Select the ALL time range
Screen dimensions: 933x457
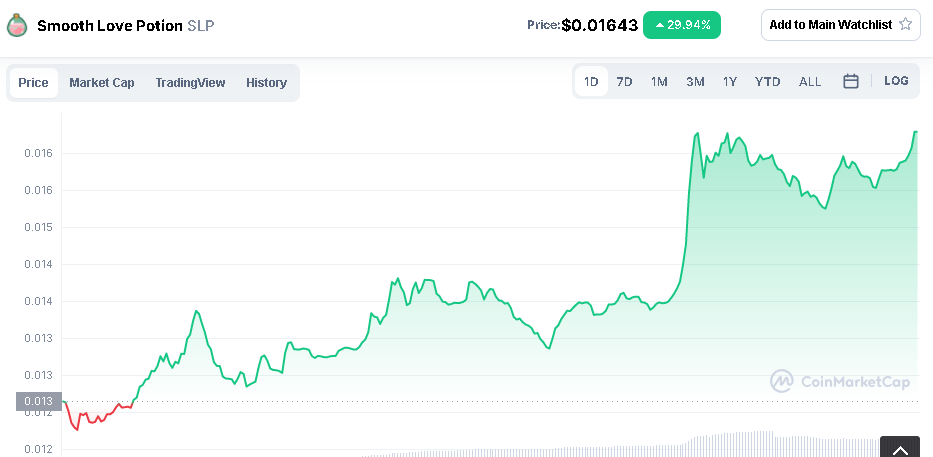(810, 82)
